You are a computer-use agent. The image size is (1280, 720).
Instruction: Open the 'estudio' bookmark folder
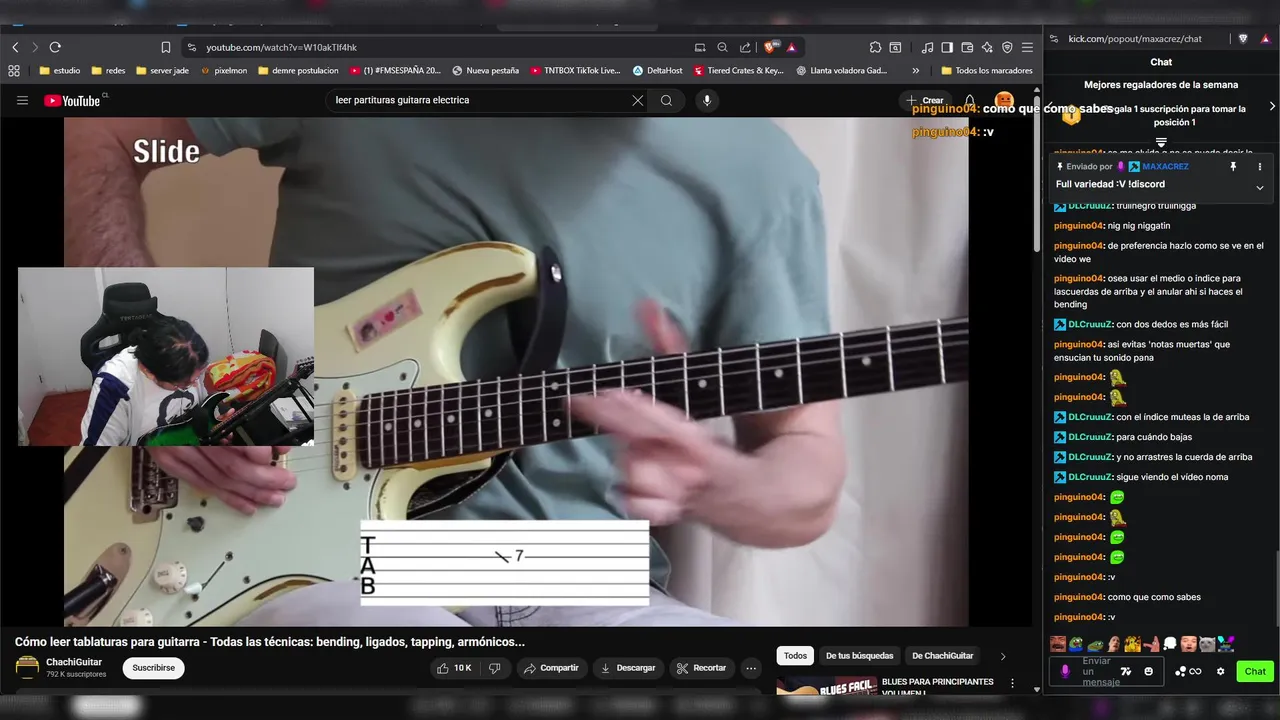coord(59,71)
